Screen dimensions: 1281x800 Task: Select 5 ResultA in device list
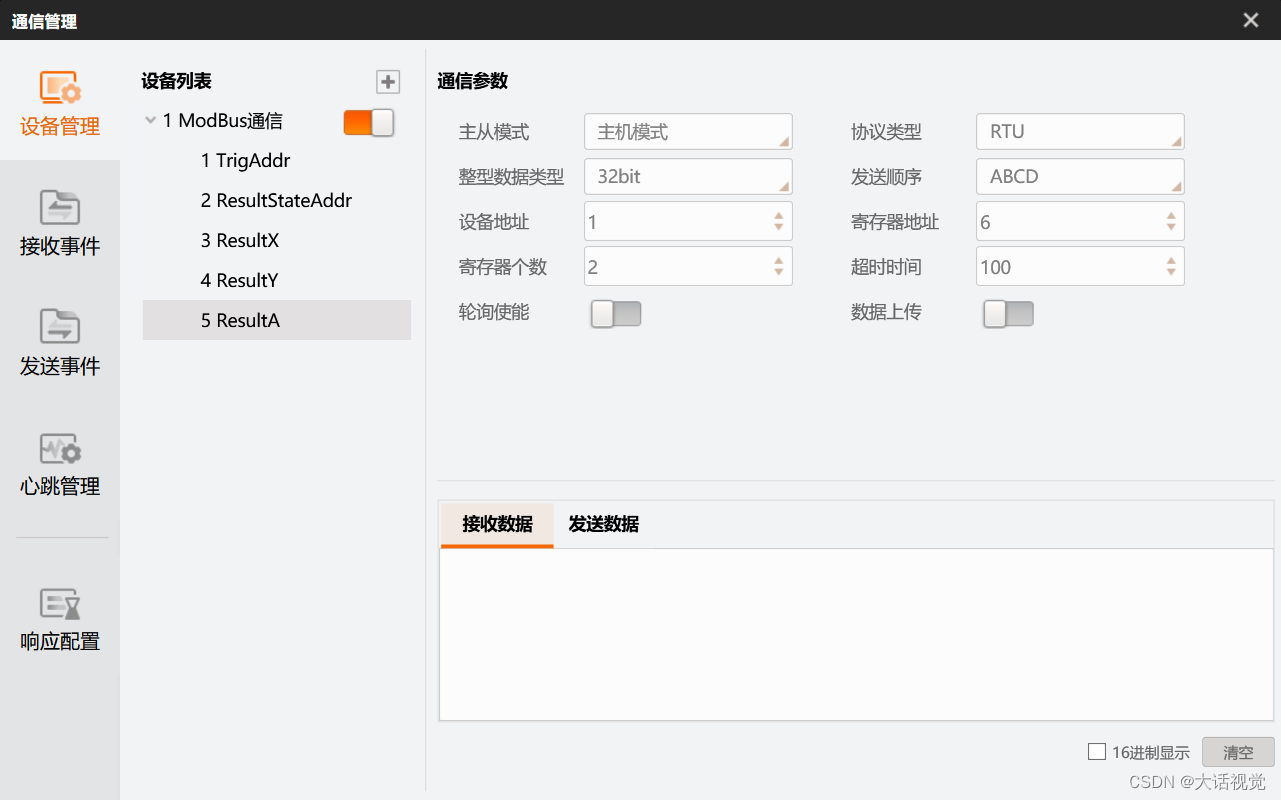click(277, 320)
